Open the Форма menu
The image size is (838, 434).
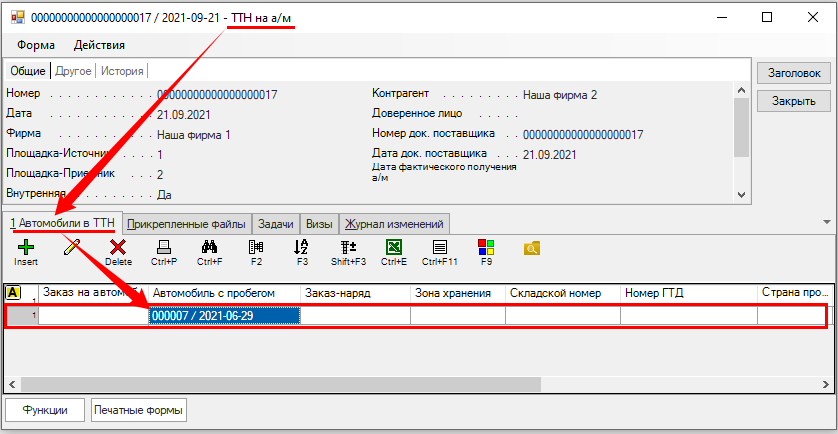[x=36, y=45]
